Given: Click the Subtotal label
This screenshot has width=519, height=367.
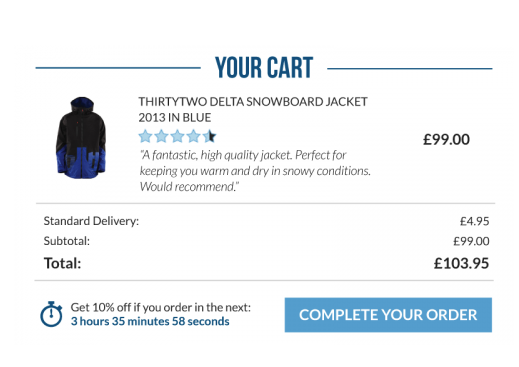Looking at the screenshot, I should 67,241.
